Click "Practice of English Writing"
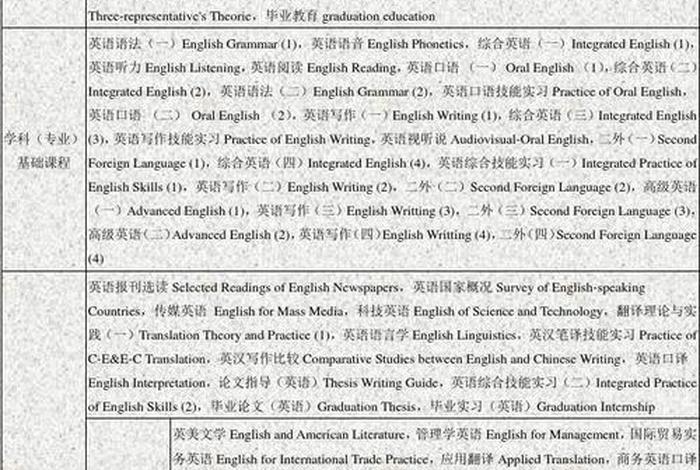Image resolution: width=700 pixels, height=470 pixels. point(297,140)
